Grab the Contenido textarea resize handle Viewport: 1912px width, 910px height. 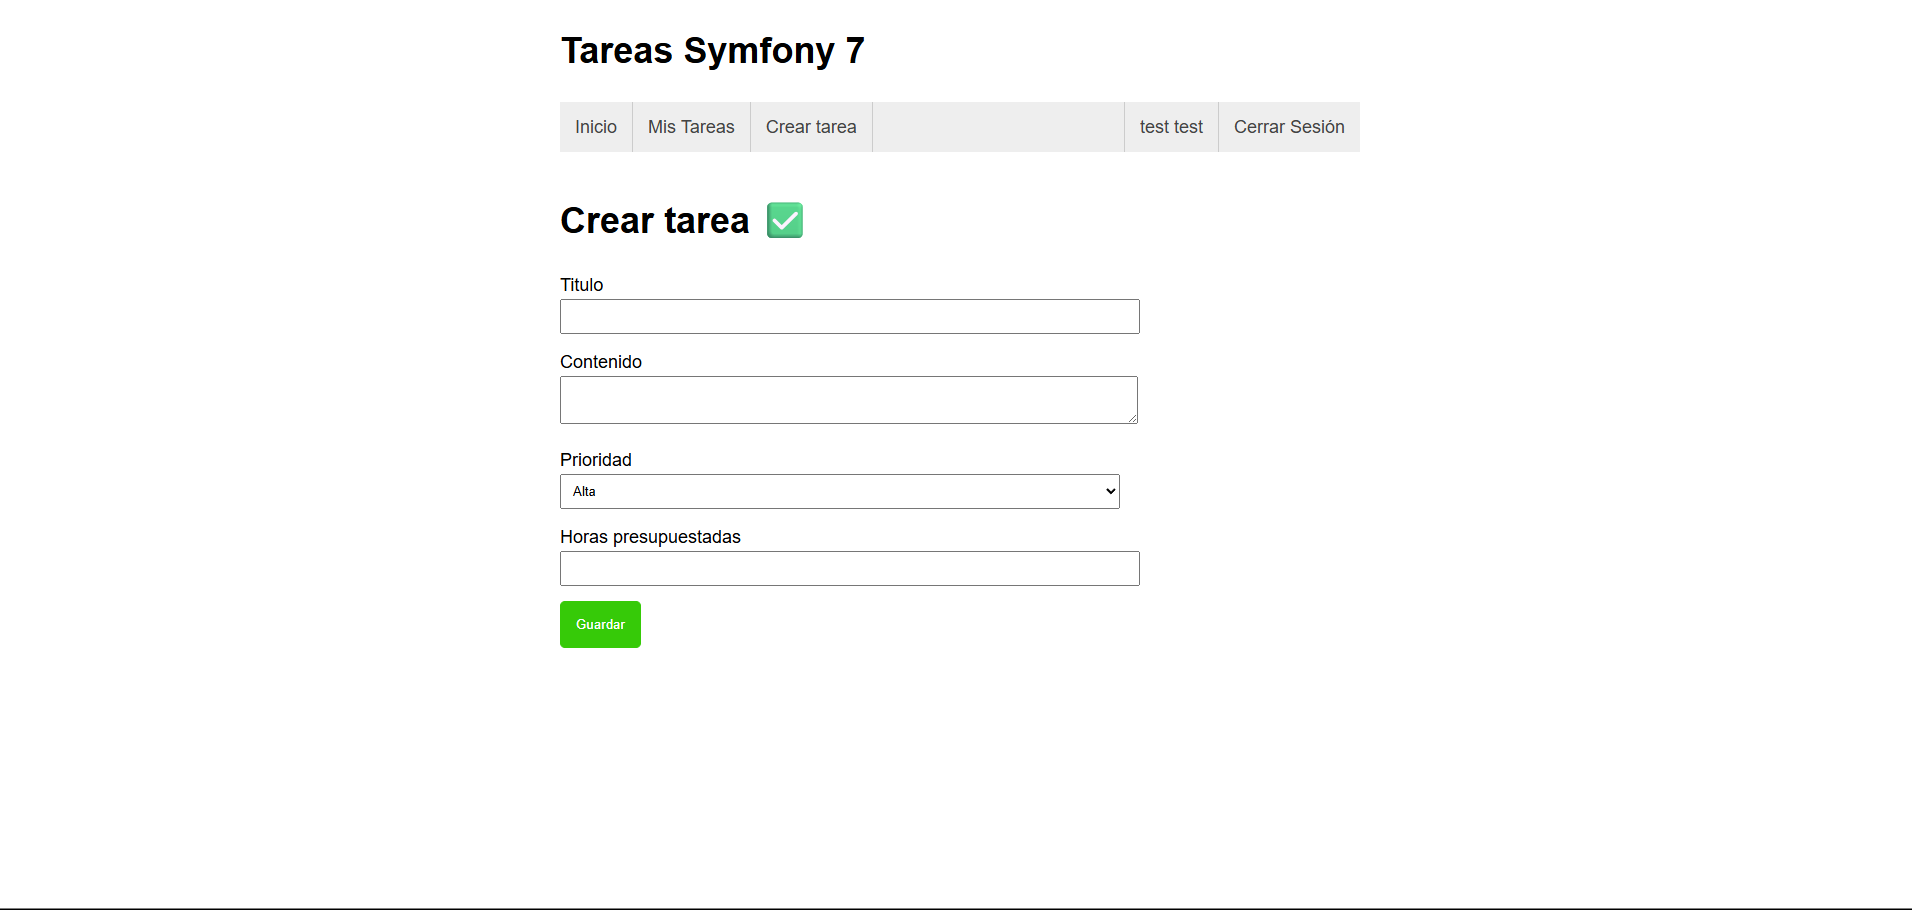click(1132, 418)
